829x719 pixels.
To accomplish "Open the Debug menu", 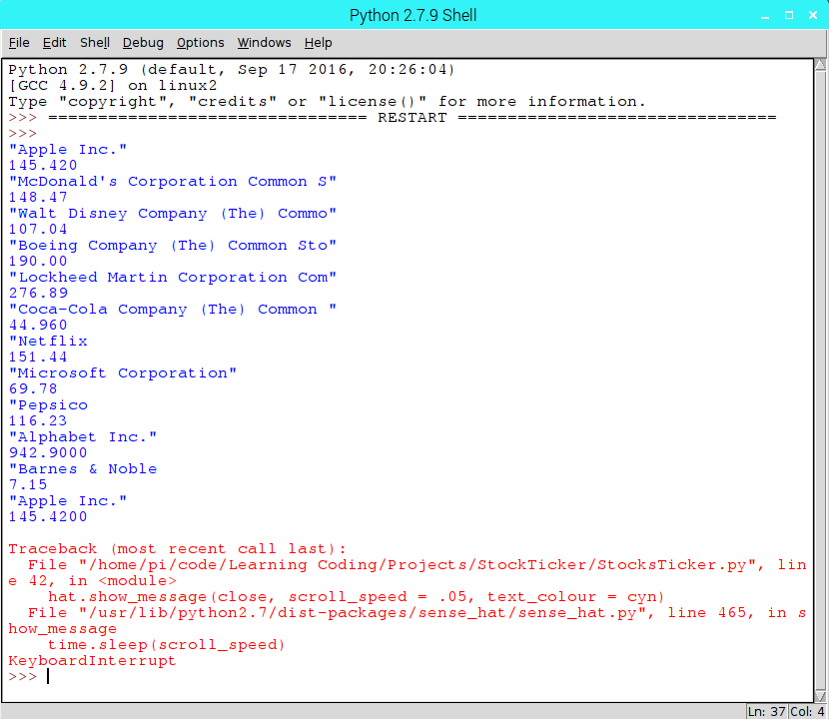I will (x=143, y=43).
